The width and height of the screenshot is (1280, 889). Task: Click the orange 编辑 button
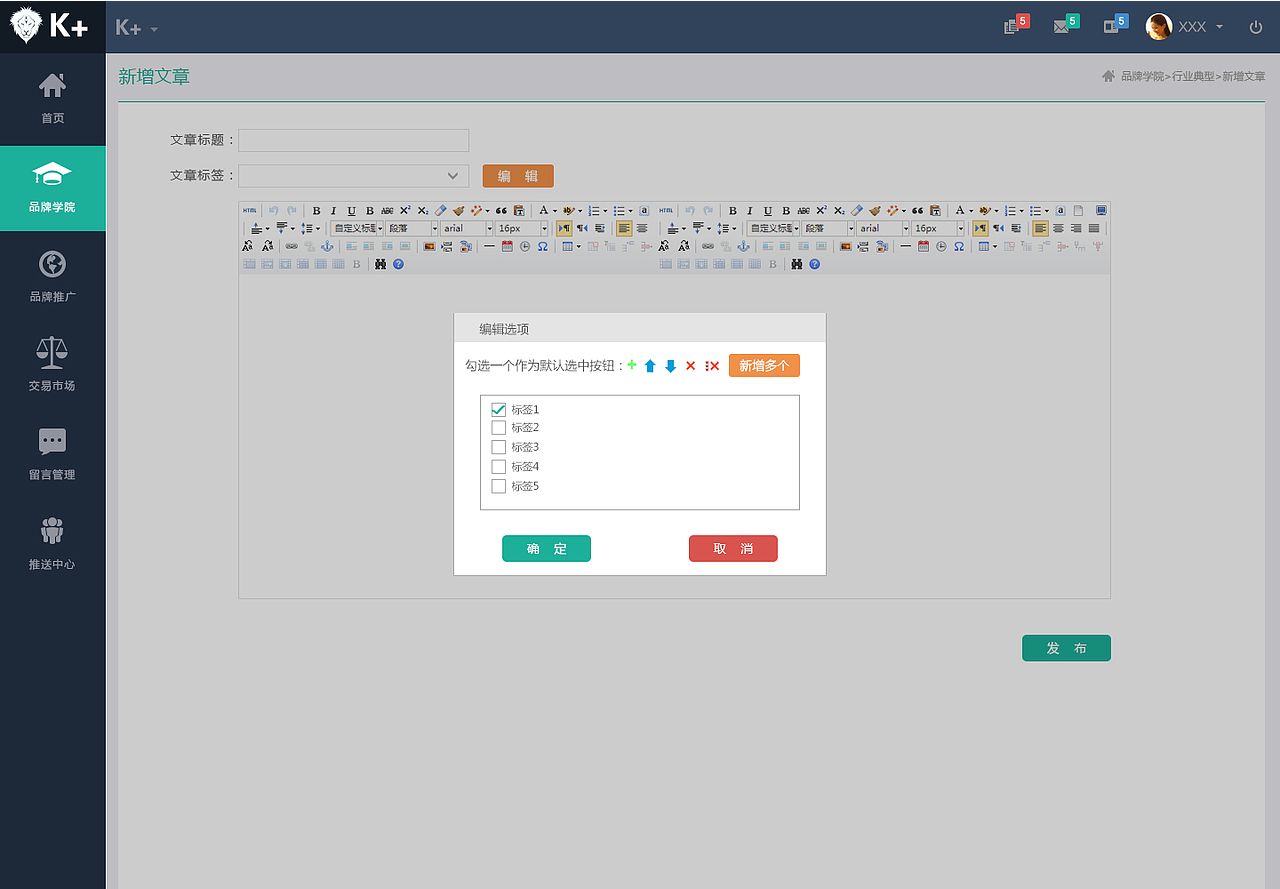(518, 176)
